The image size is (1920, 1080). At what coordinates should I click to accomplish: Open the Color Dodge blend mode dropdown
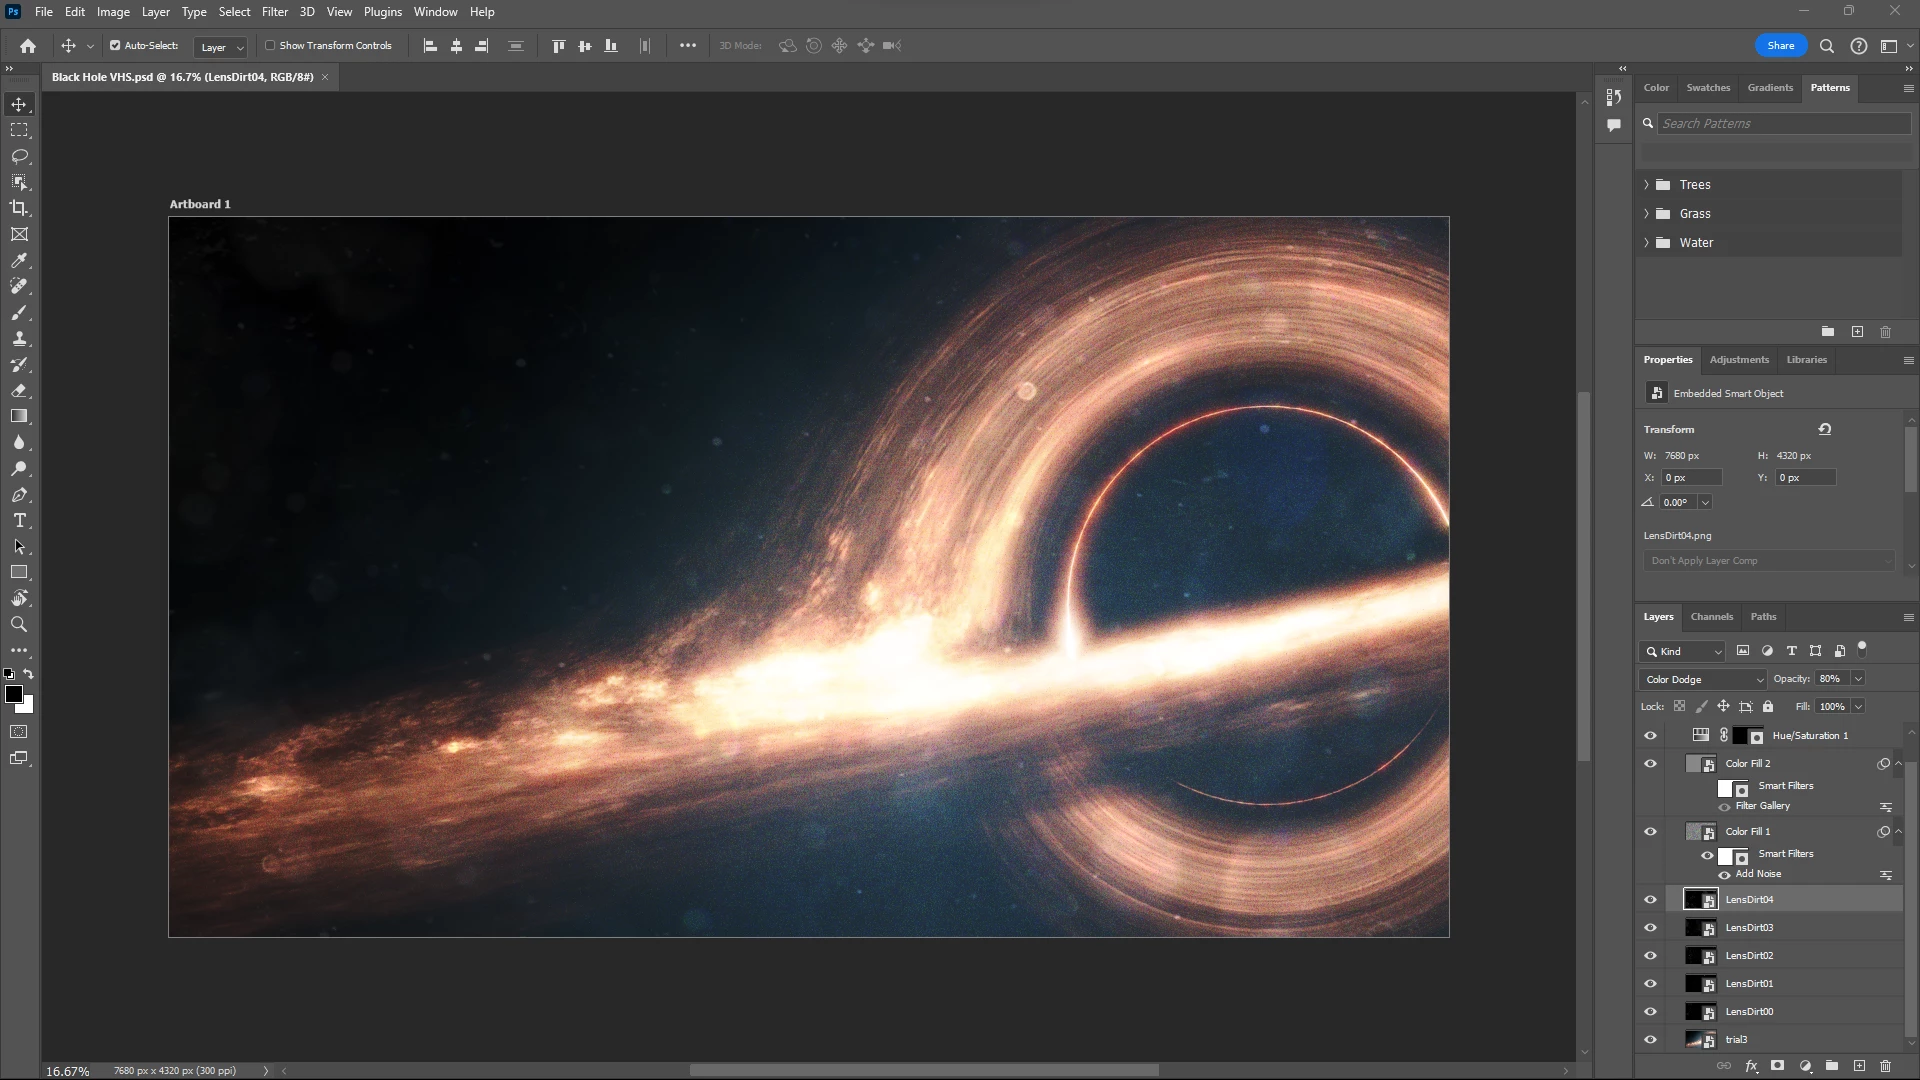pyautogui.click(x=1704, y=679)
